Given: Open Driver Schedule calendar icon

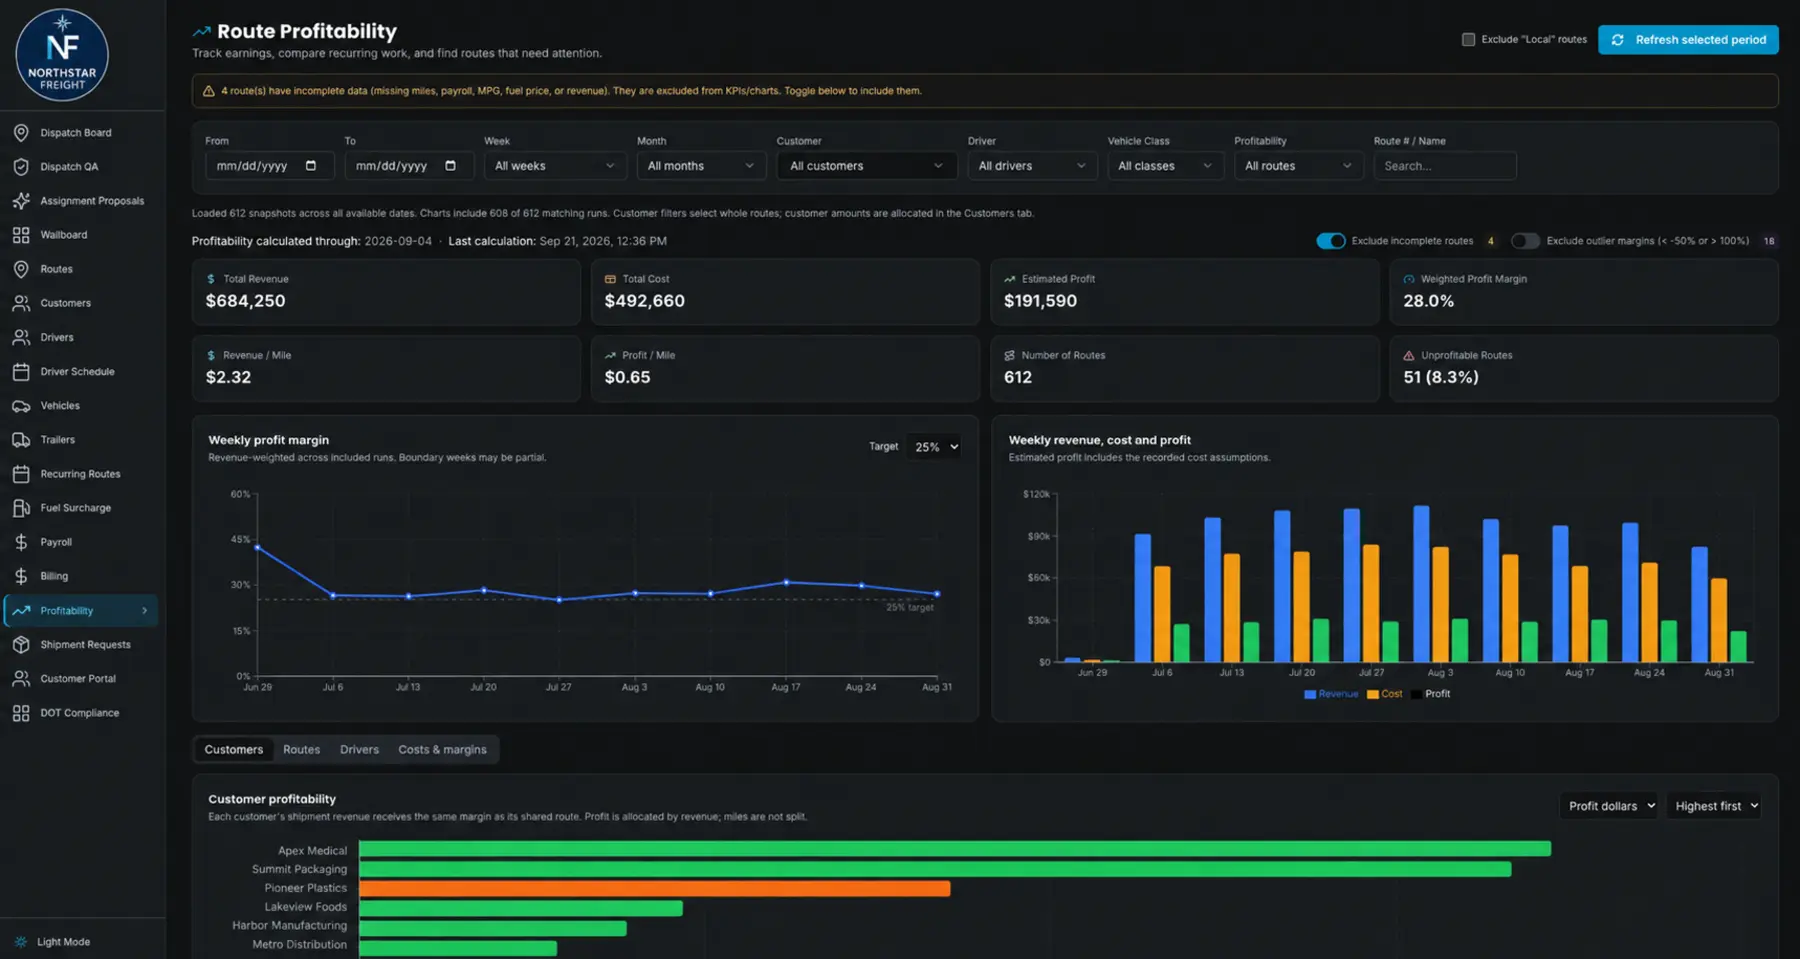Looking at the screenshot, I should pos(21,371).
